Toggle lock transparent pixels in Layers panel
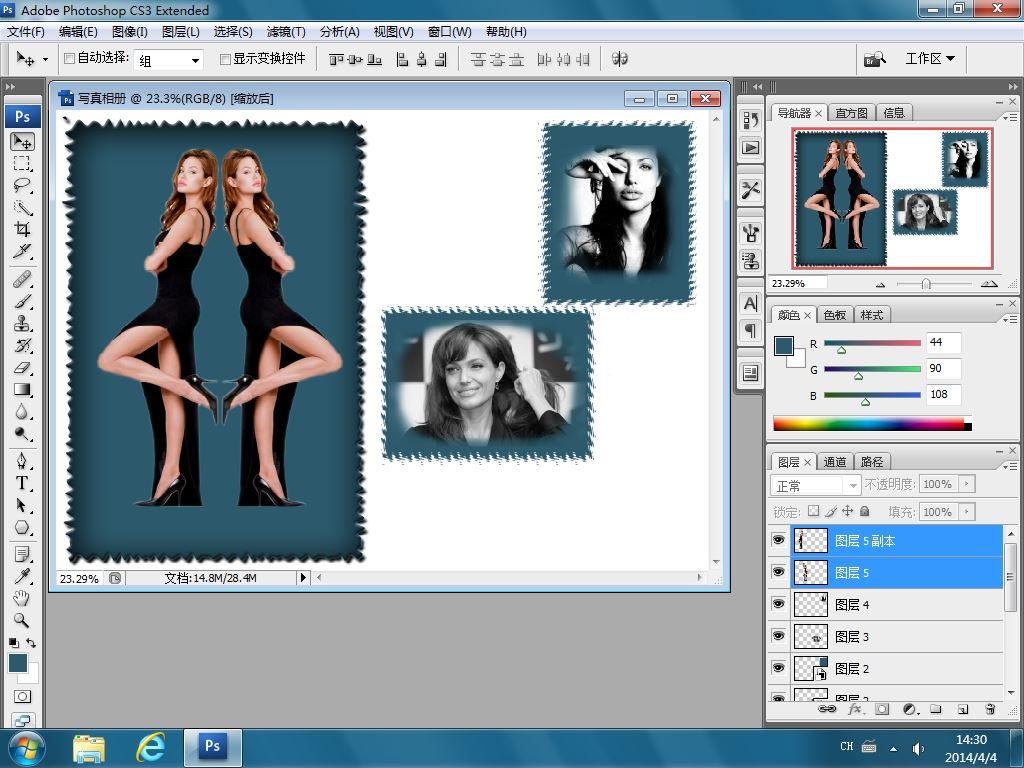Image resolution: width=1024 pixels, height=768 pixels. pos(814,511)
